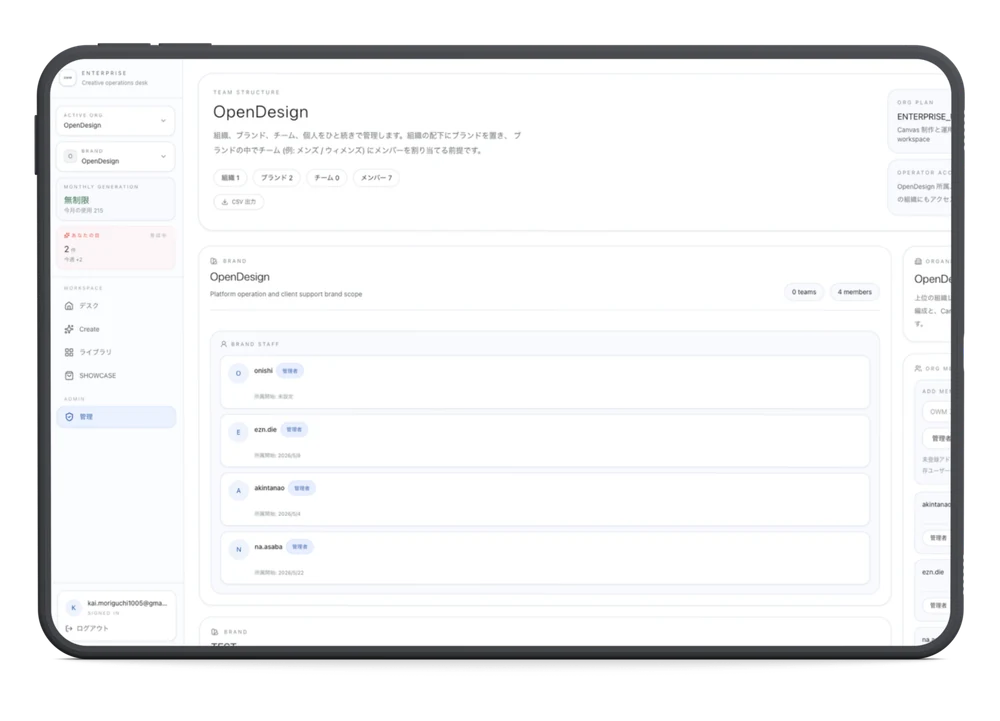Click the 今月の使用 215 usage text
This screenshot has width=1000, height=721.
click(x=83, y=210)
